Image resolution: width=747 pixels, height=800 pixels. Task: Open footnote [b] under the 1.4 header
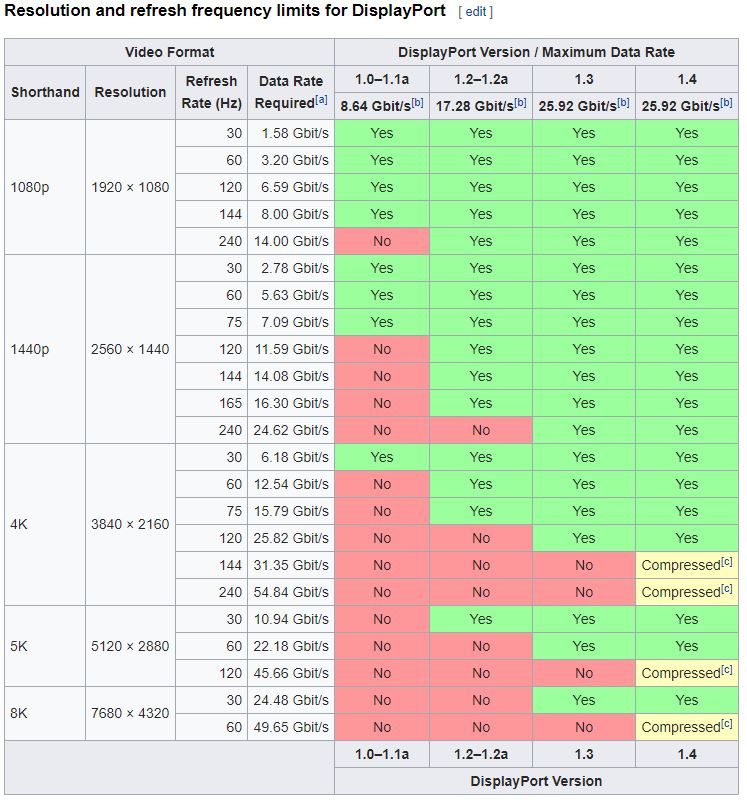726,103
